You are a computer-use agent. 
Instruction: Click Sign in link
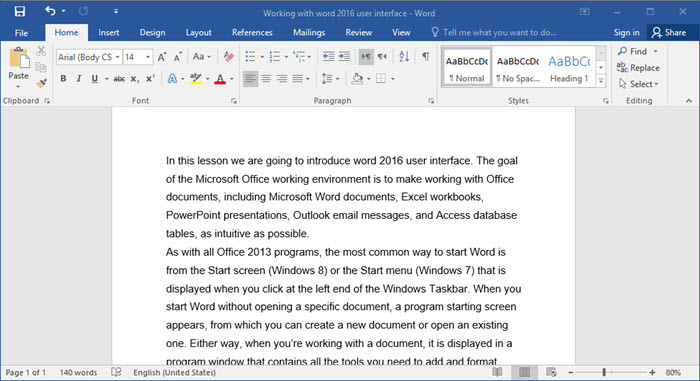(x=626, y=33)
